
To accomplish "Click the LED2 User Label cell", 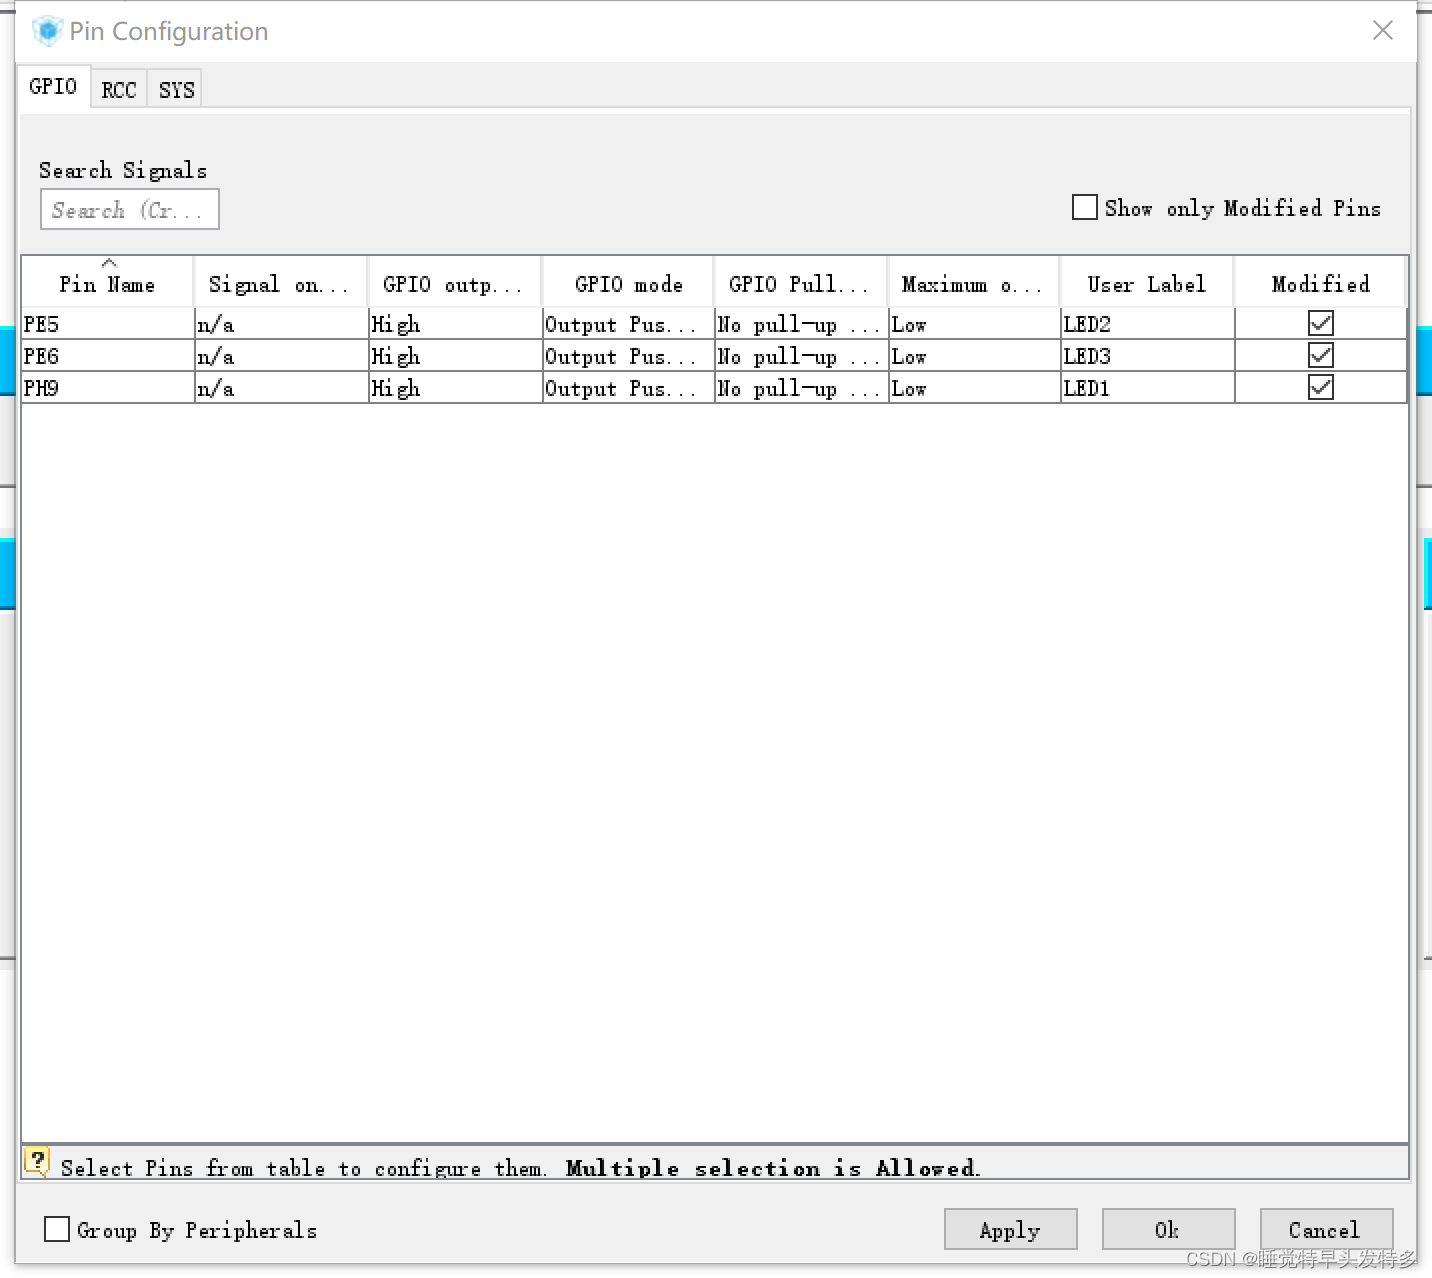I will (1146, 323).
